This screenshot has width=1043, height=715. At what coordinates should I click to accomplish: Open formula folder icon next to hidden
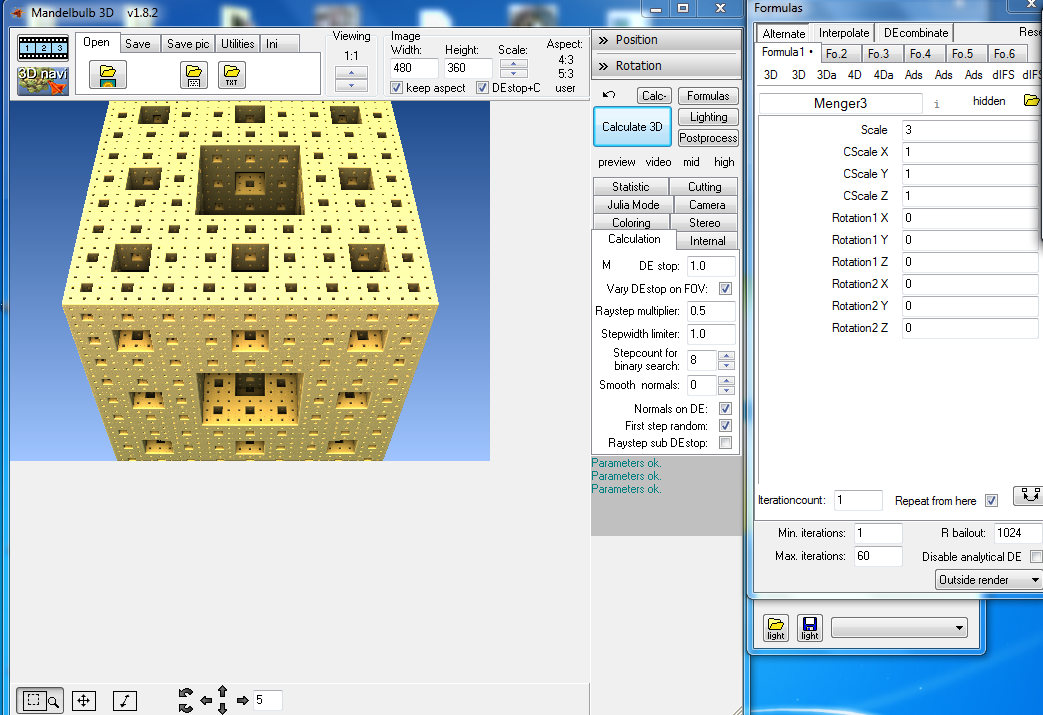1031,100
